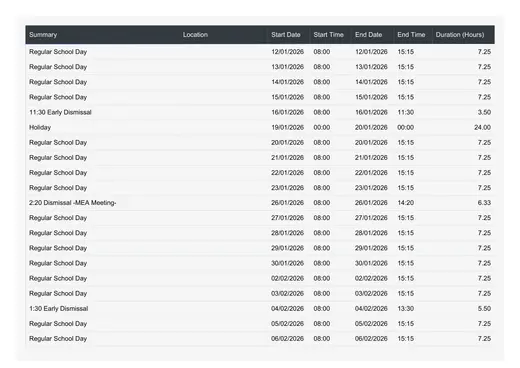Click the 24.00 duration value

click(482, 127)
